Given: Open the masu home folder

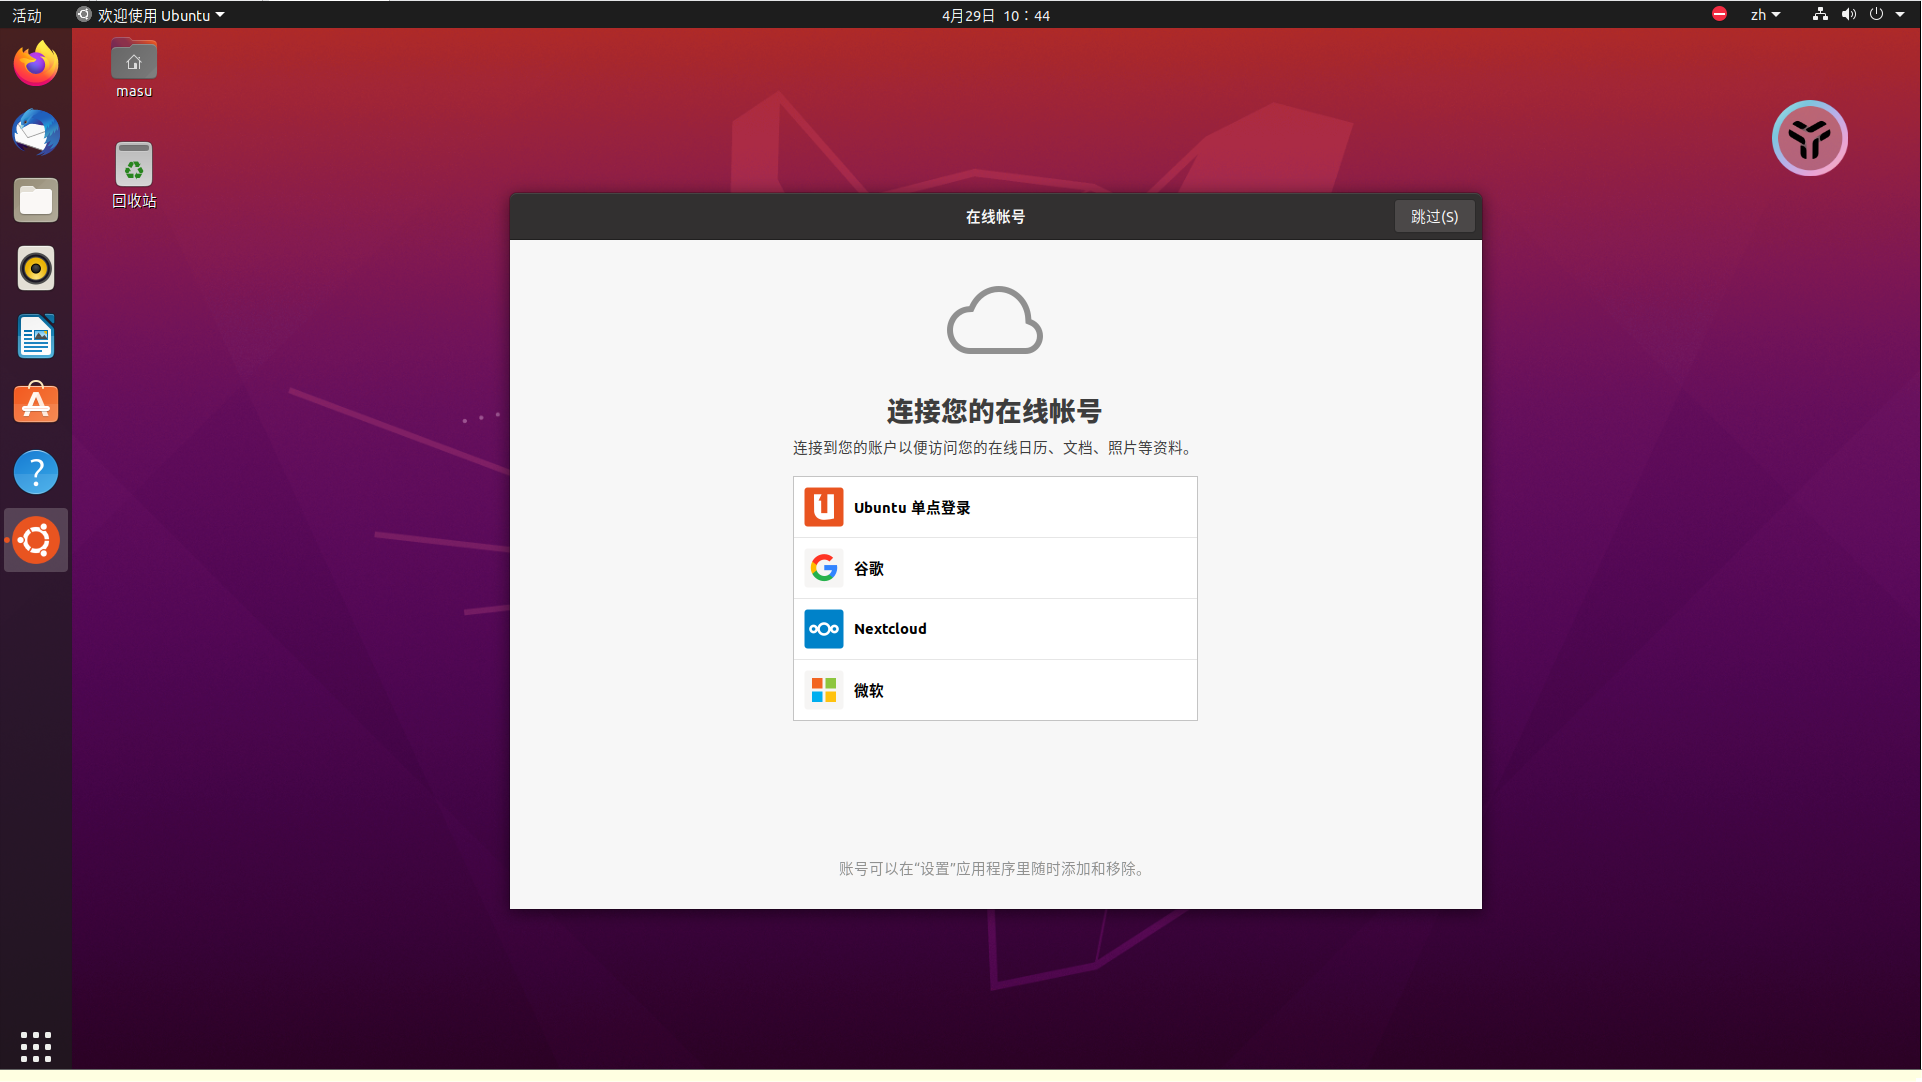Looking at the screenshot, I should coord(134,62).
